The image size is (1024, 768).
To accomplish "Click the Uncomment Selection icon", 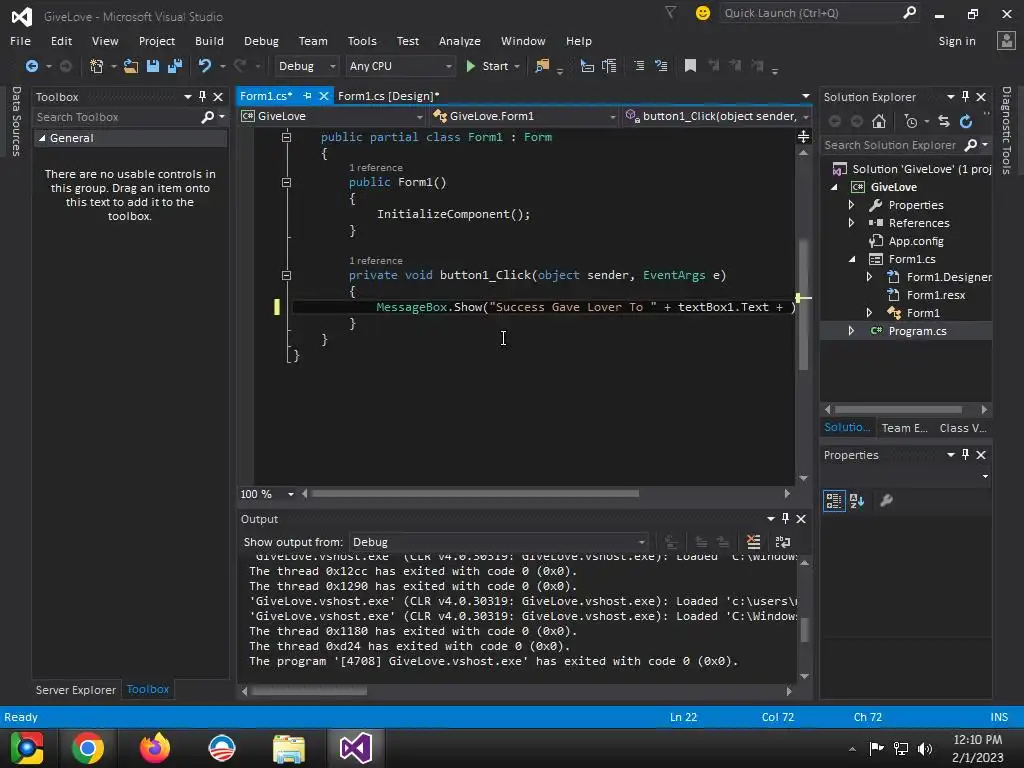I will 661,66.
